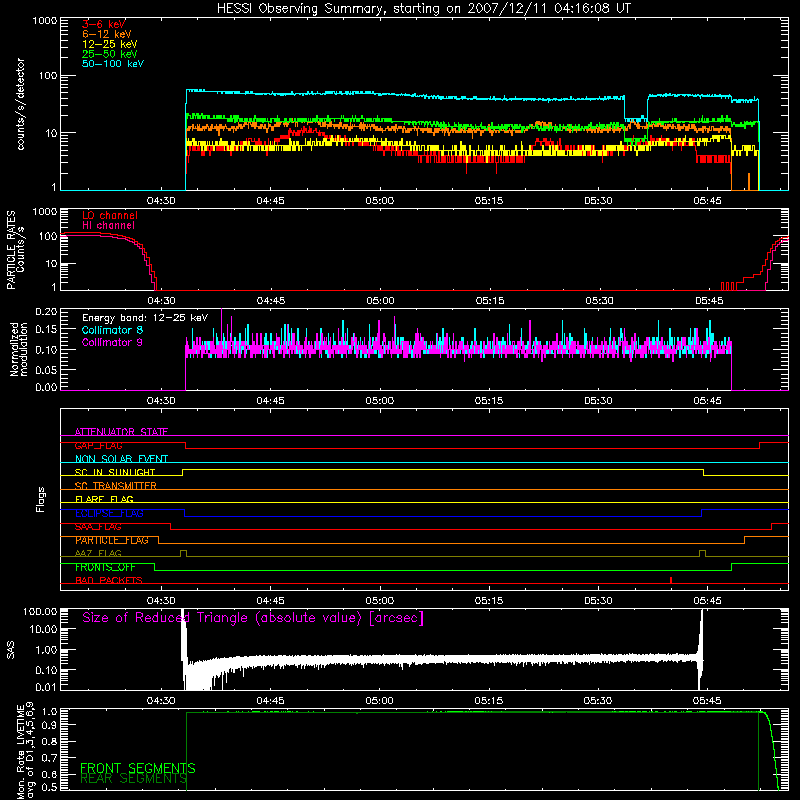Click the orange 6-12 keV legend label
800x800 pixels.
(107, 34)
